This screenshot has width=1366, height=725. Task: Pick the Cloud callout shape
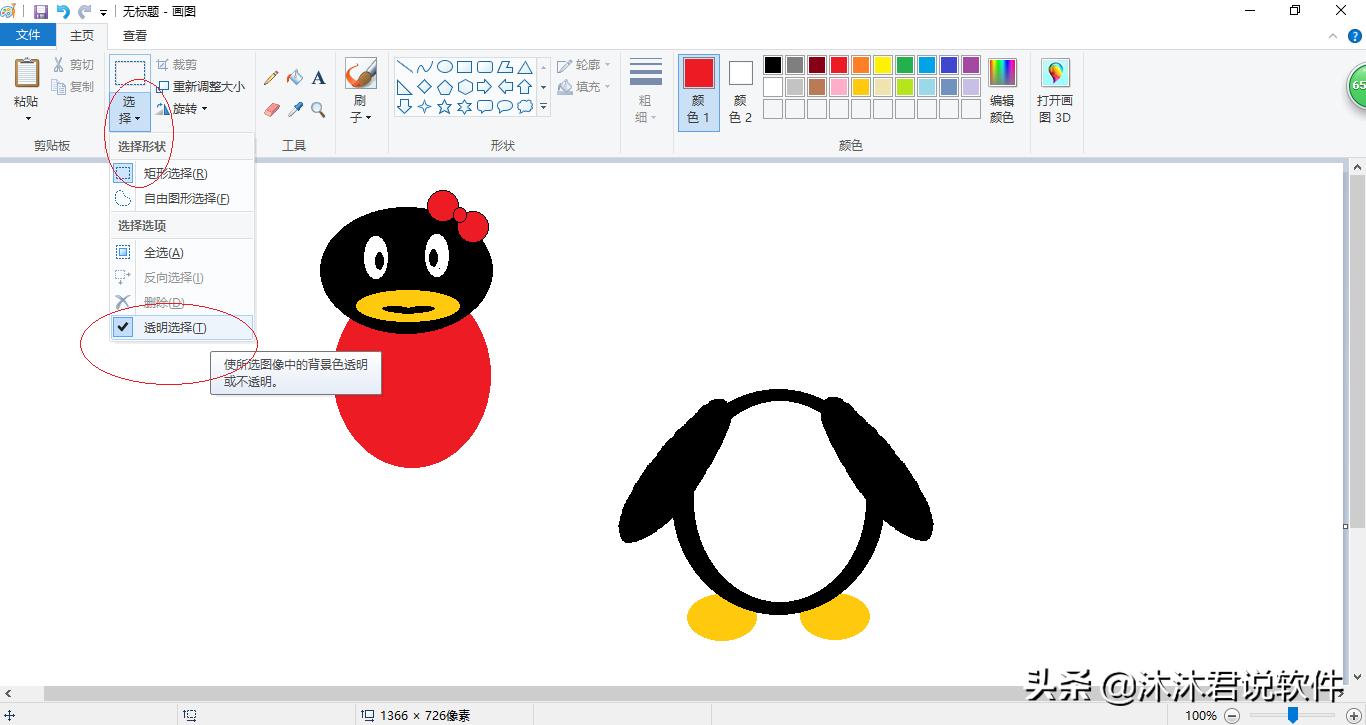click(525, 107)
